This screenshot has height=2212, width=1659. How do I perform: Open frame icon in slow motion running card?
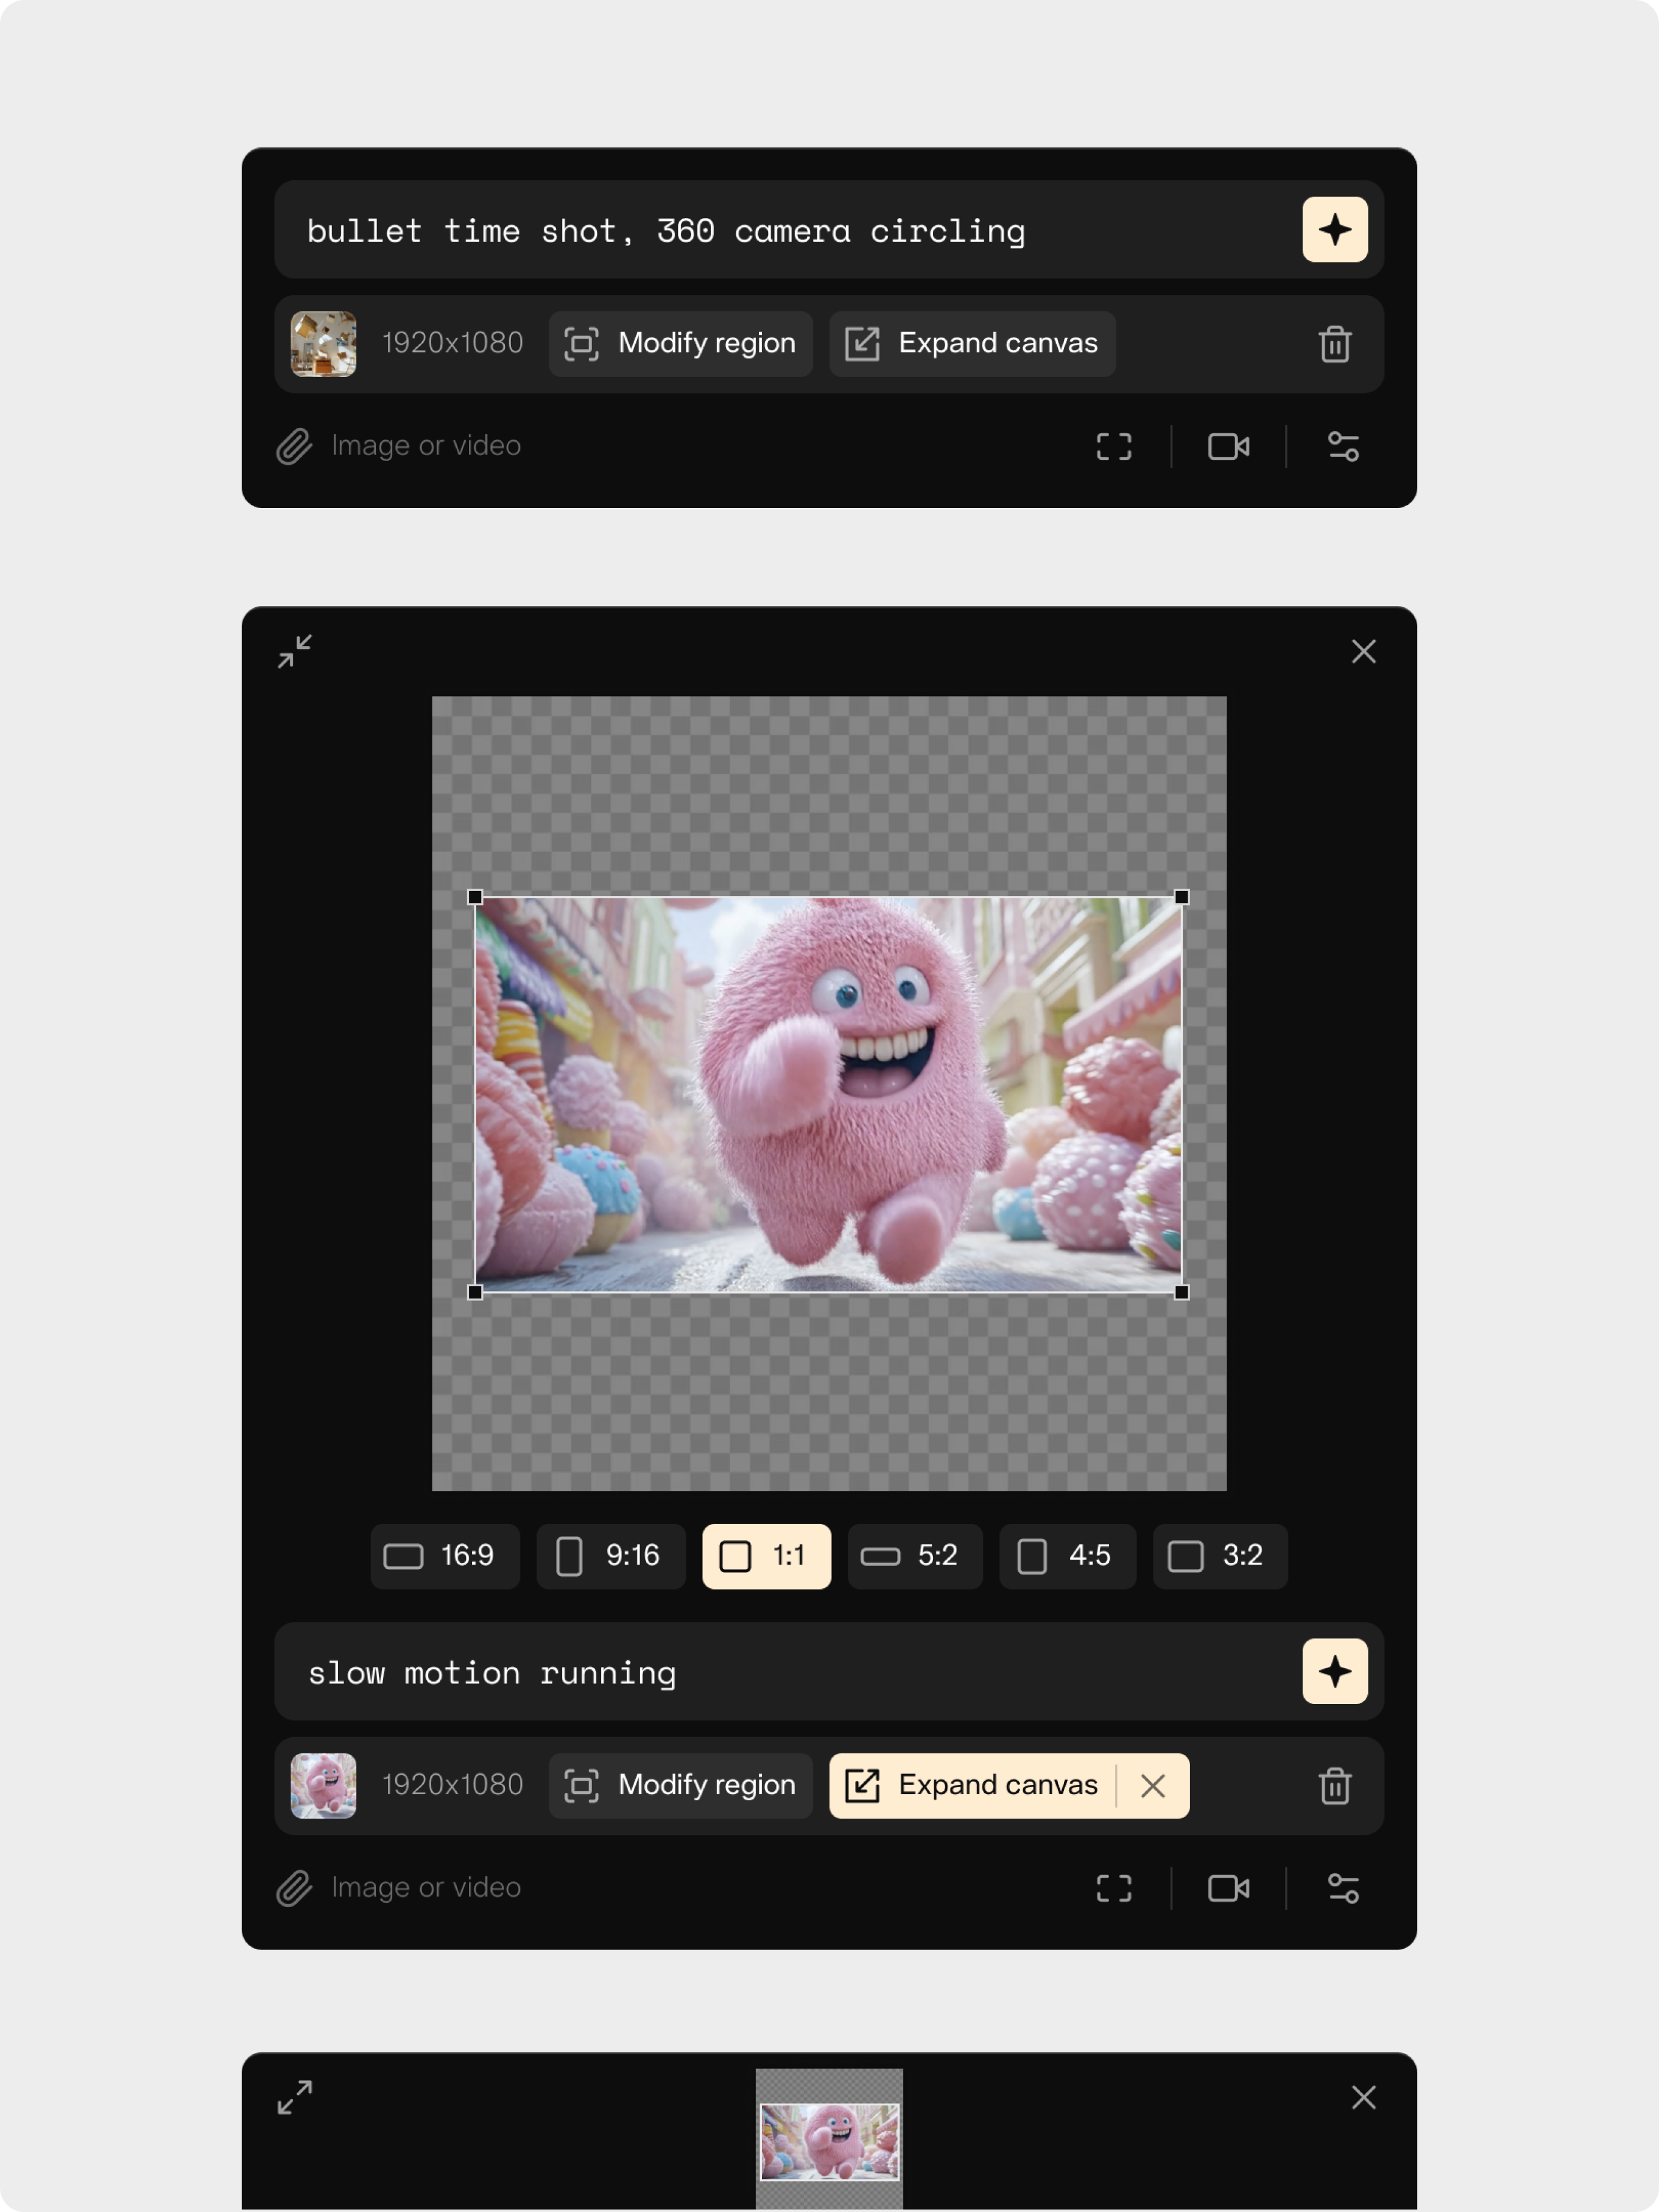pyautogui.click(x=1114, y=1888)
